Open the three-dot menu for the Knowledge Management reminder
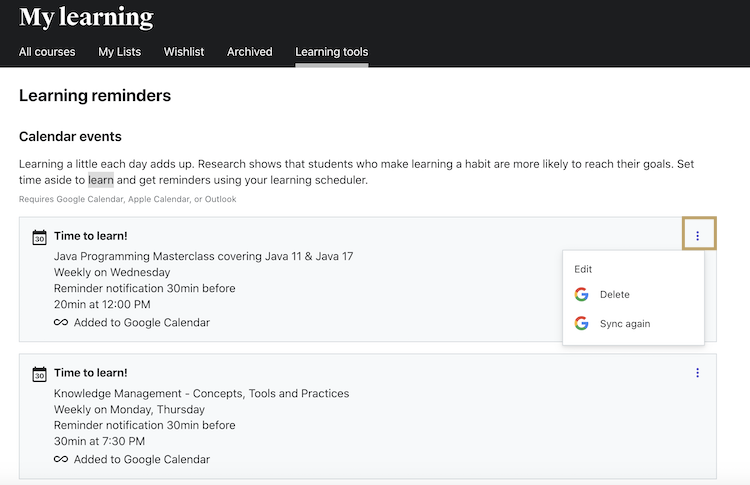The height and width of the screenshot is (485, 750). [697, 373]
